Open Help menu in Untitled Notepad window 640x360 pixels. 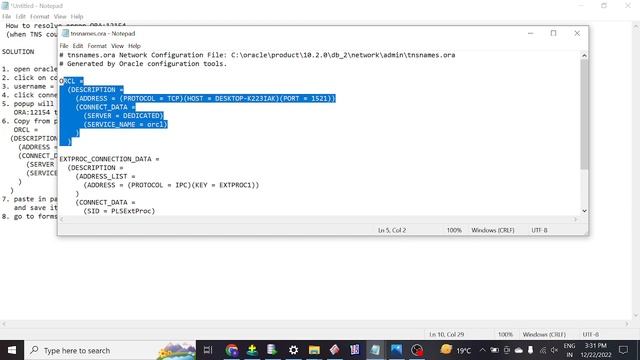click(77, 16)
